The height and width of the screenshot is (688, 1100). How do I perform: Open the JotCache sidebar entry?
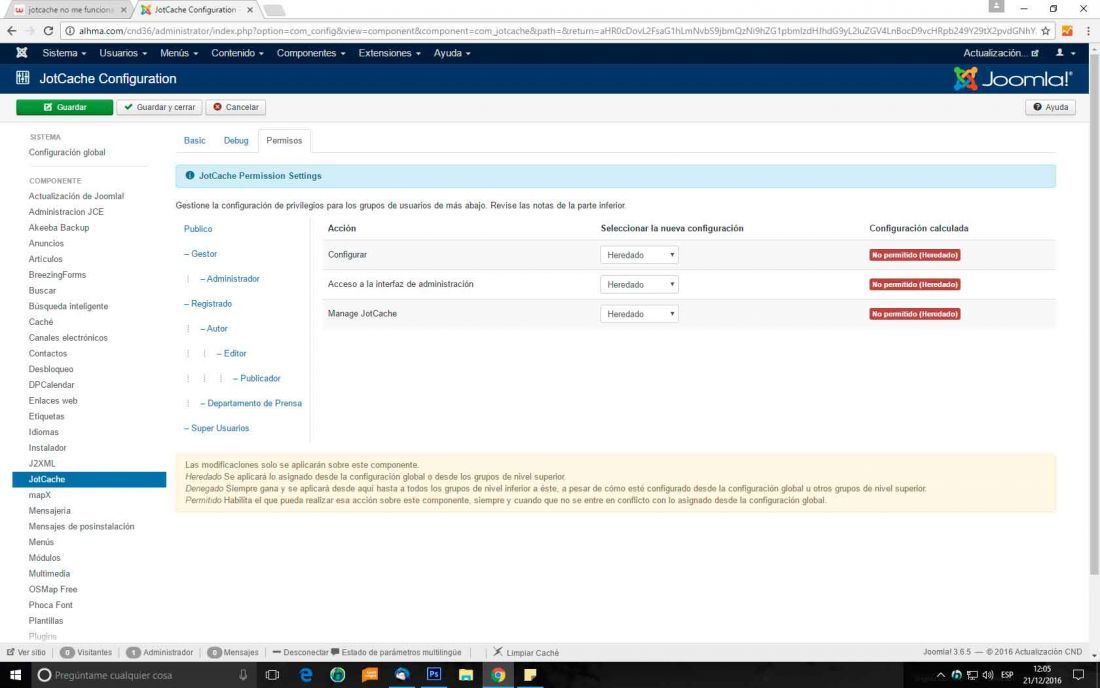89,479
